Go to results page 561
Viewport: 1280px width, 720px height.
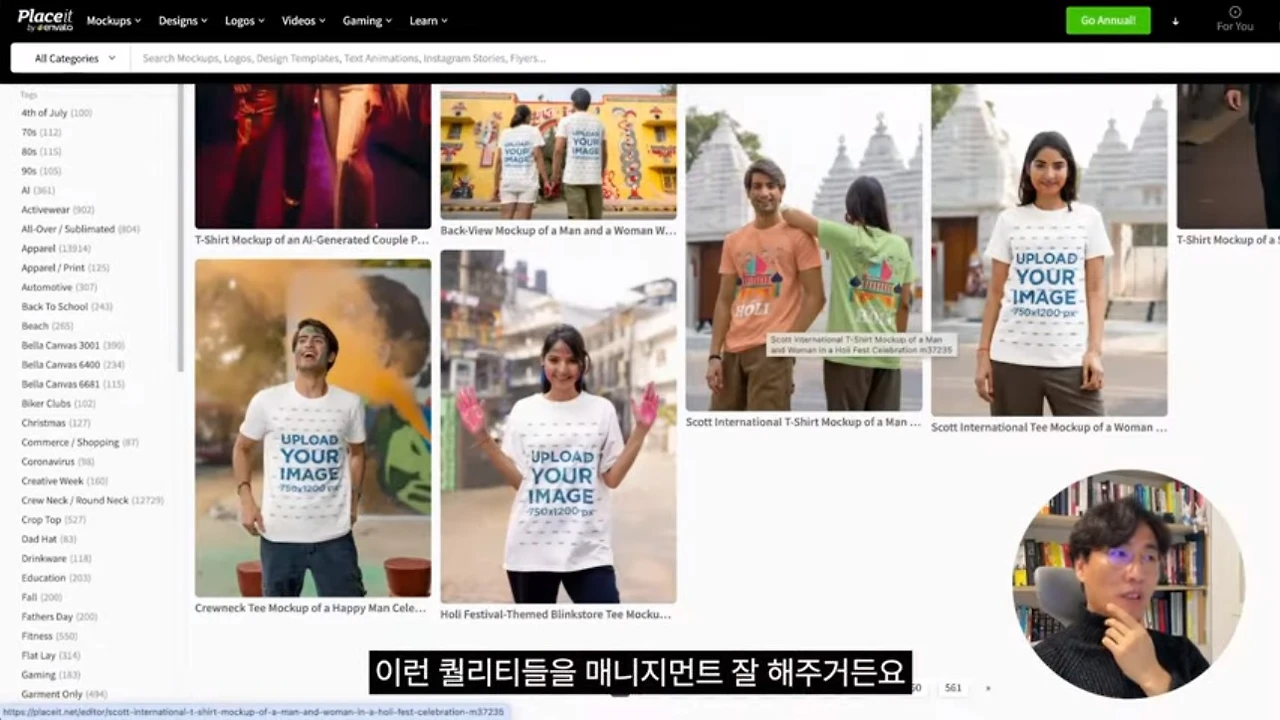[x=953, y=688]
